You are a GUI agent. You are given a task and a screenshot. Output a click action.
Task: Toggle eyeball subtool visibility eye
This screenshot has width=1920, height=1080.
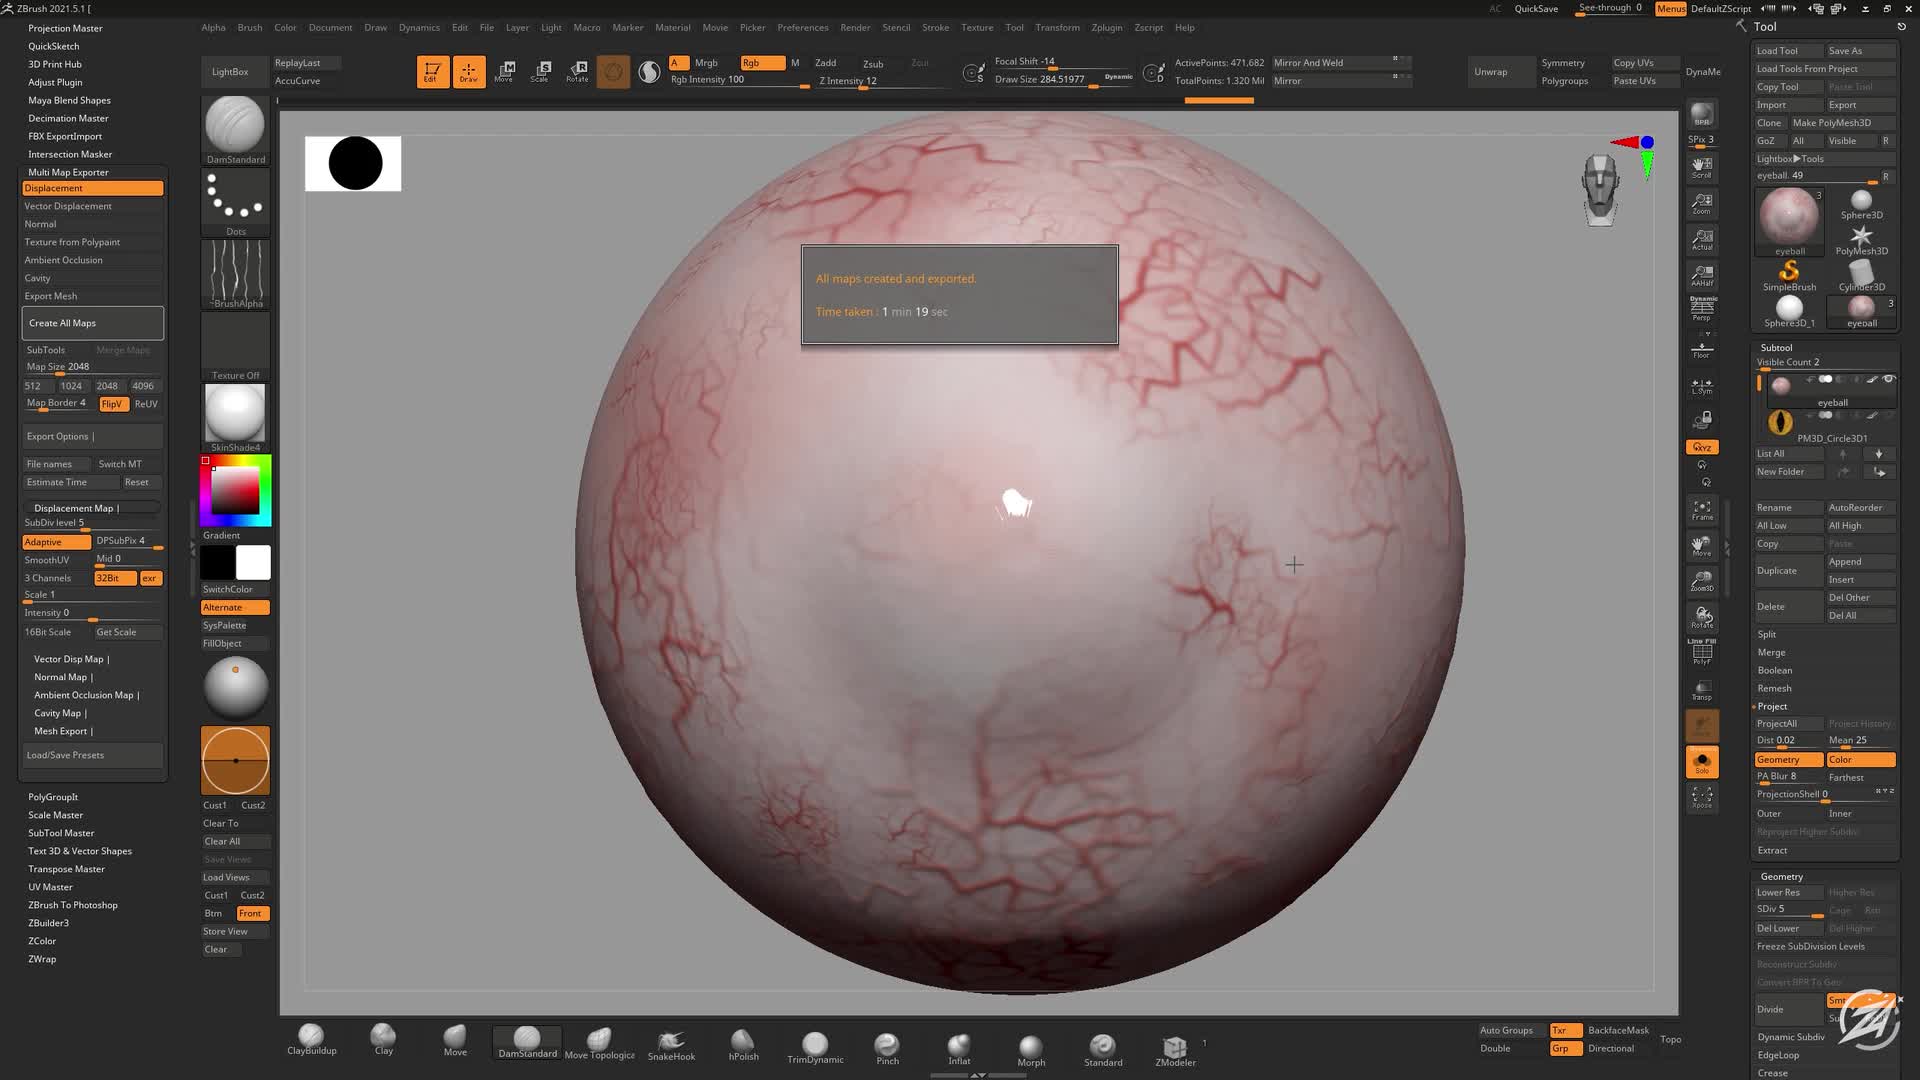tap(1888, 380)
